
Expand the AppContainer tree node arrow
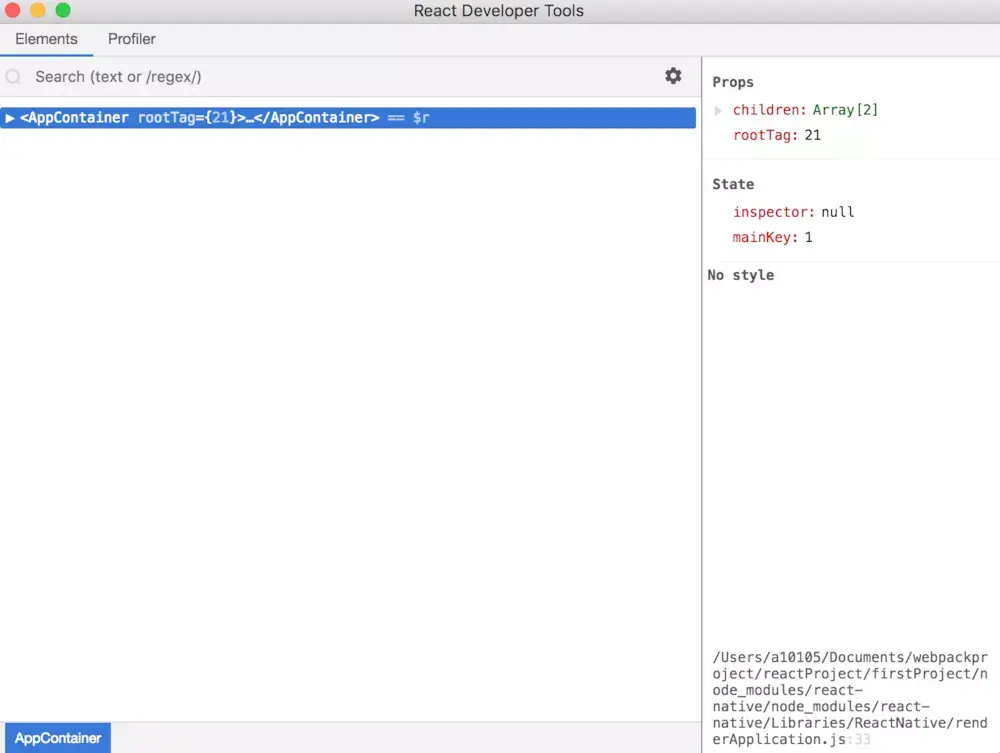[10, 118]
